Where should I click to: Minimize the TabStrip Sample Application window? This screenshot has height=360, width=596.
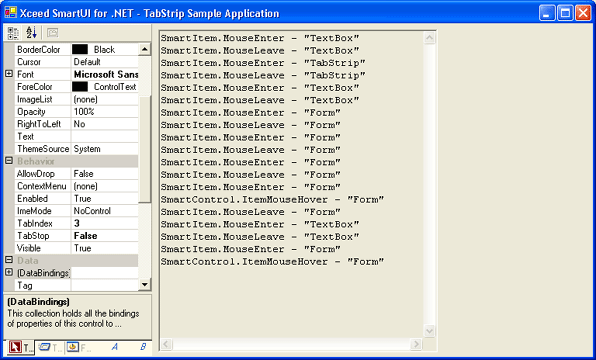pos(547,13)
